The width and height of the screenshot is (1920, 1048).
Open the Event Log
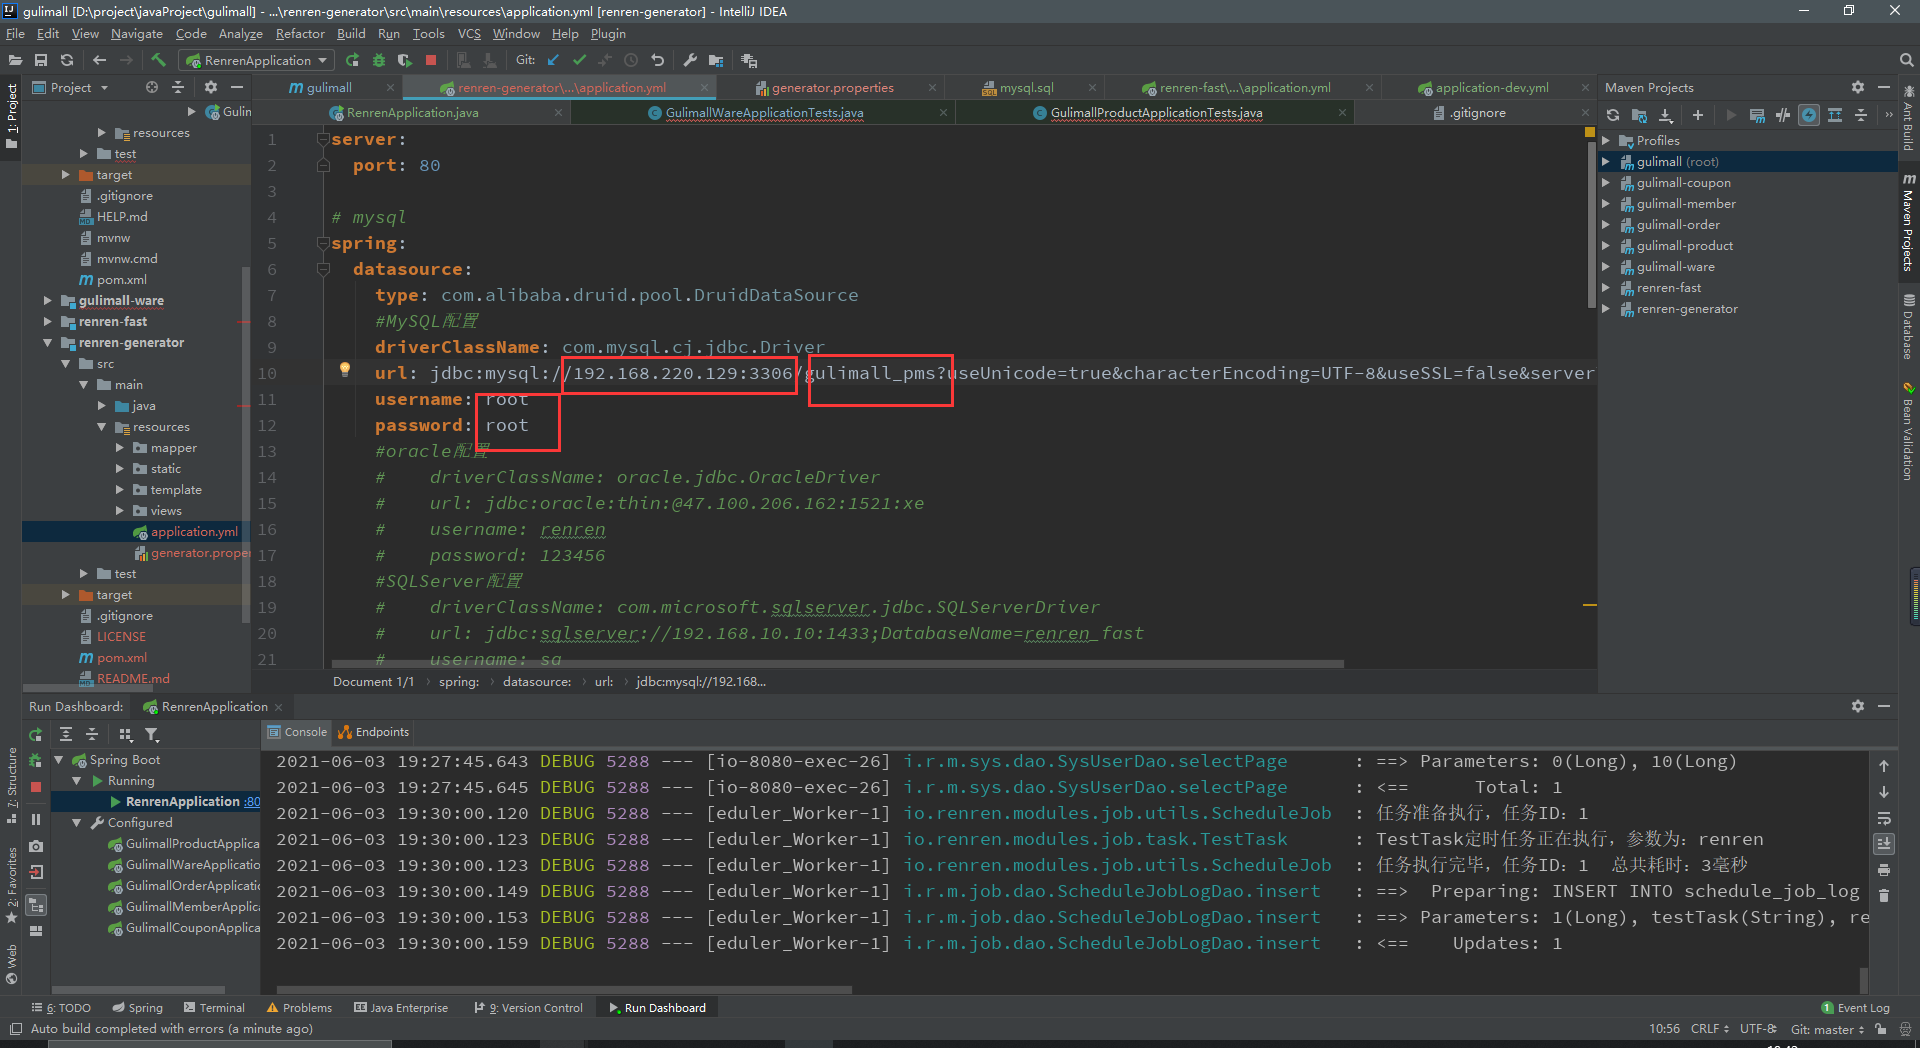tap(1855, 1008)
